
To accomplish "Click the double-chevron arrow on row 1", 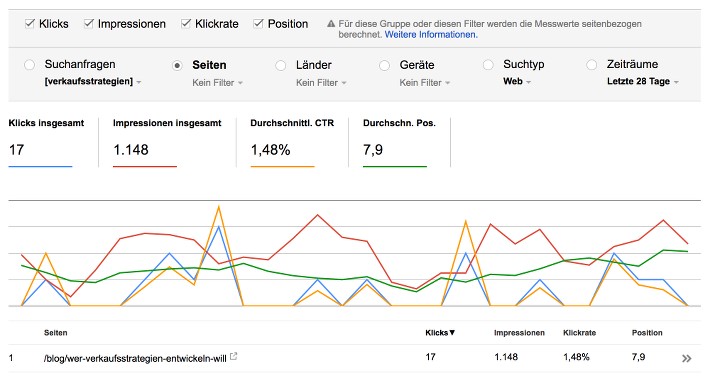I will click(x=686, y=359).
